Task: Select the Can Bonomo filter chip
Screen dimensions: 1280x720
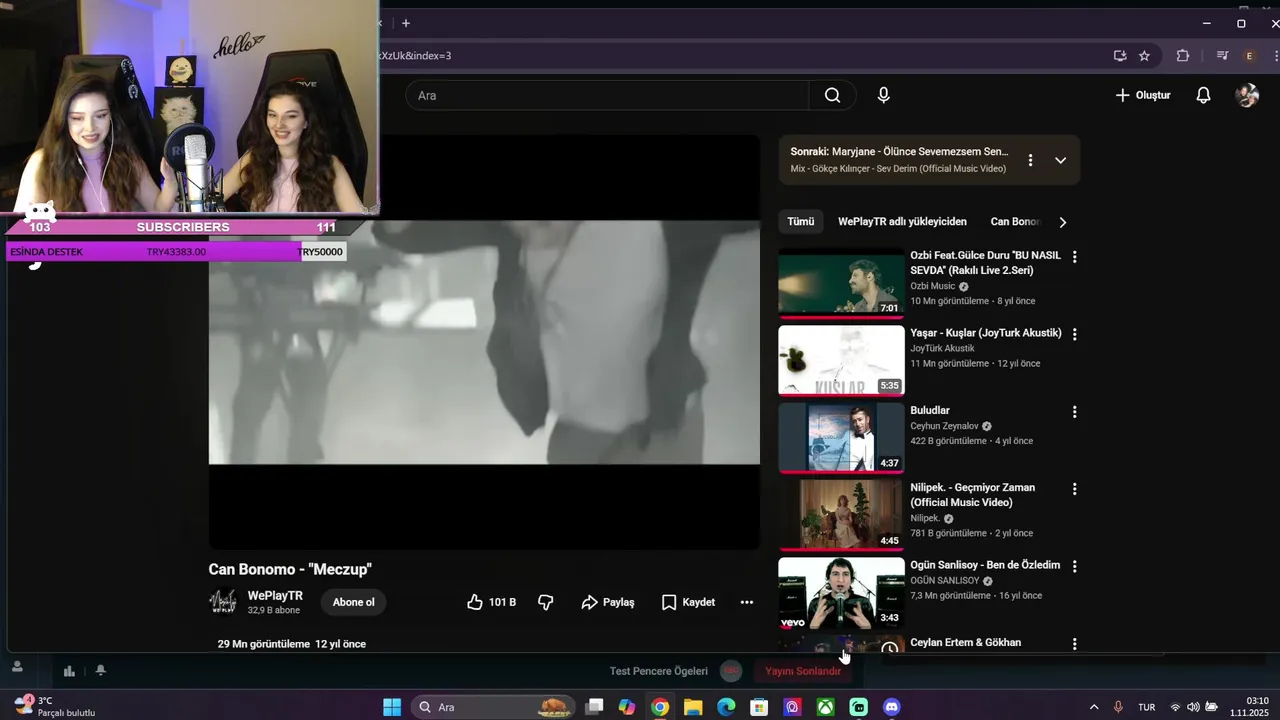Action: tap(1015, 222)
